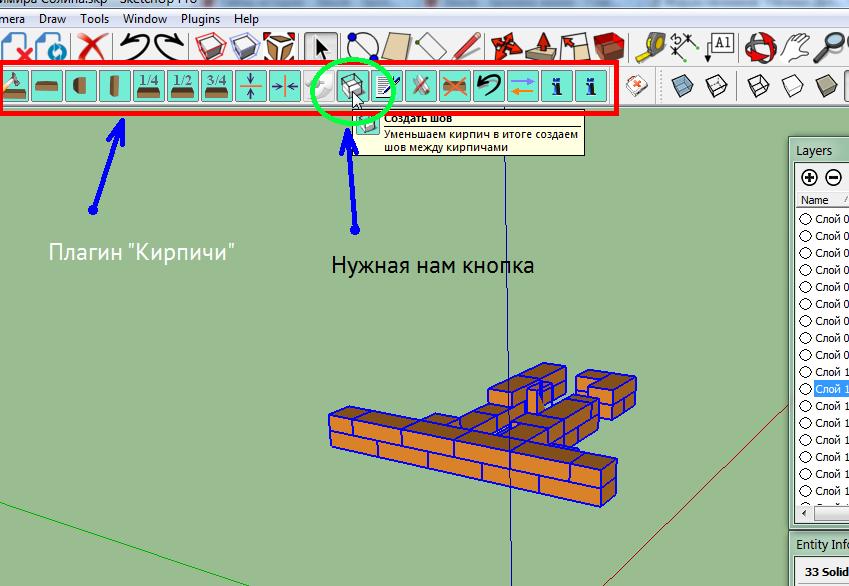Insert a 1/4 brick piece

(148, 86)
